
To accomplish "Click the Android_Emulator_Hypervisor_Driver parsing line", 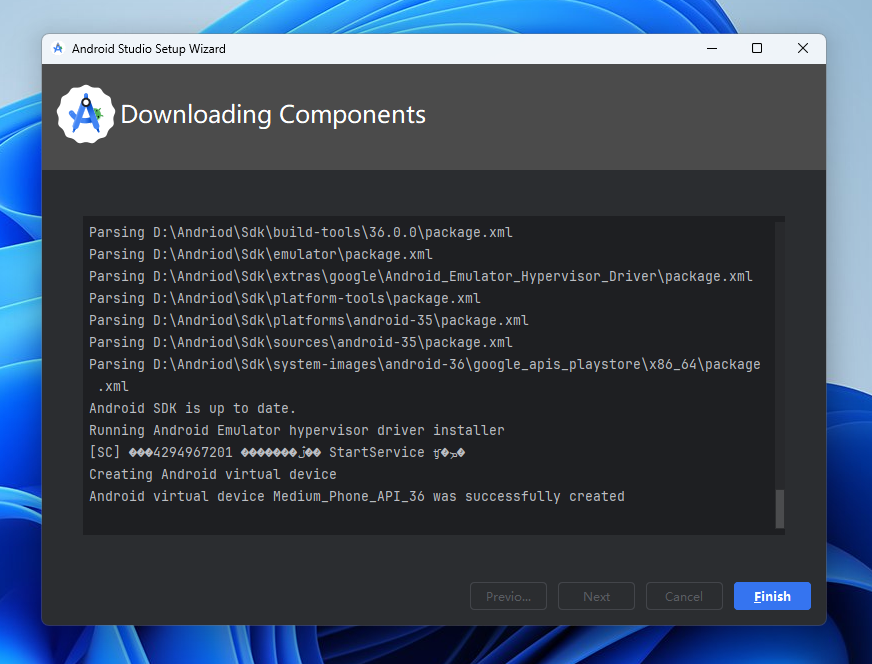I will click(x=421, y=276).
